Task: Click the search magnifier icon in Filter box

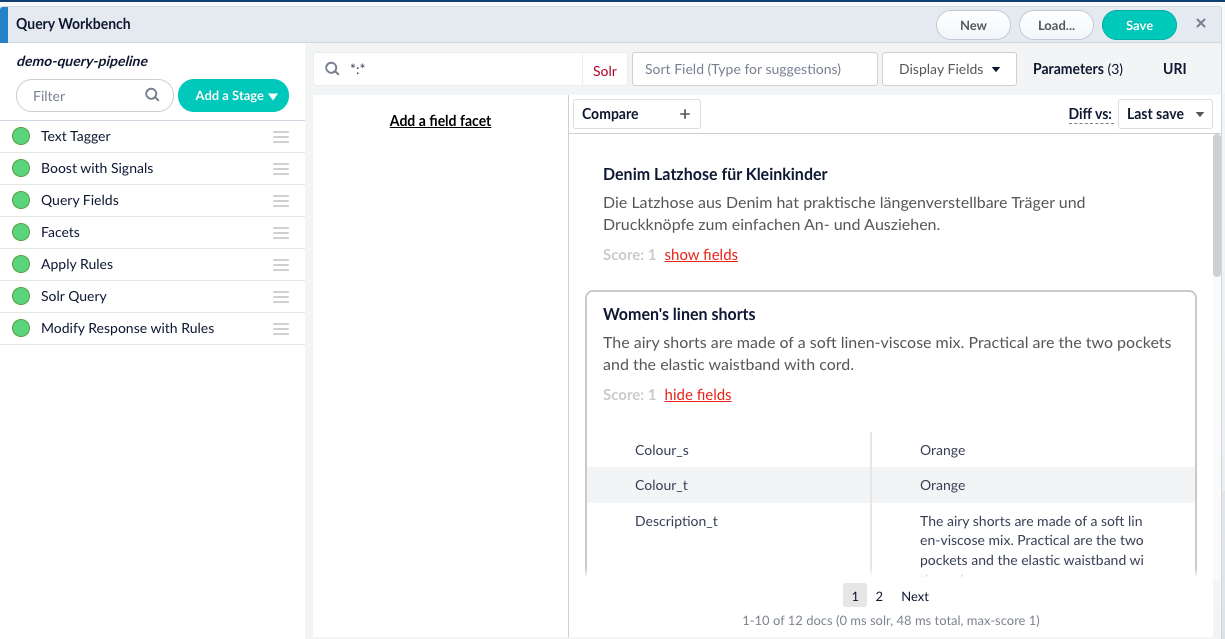Action: (x=152, y=95)
